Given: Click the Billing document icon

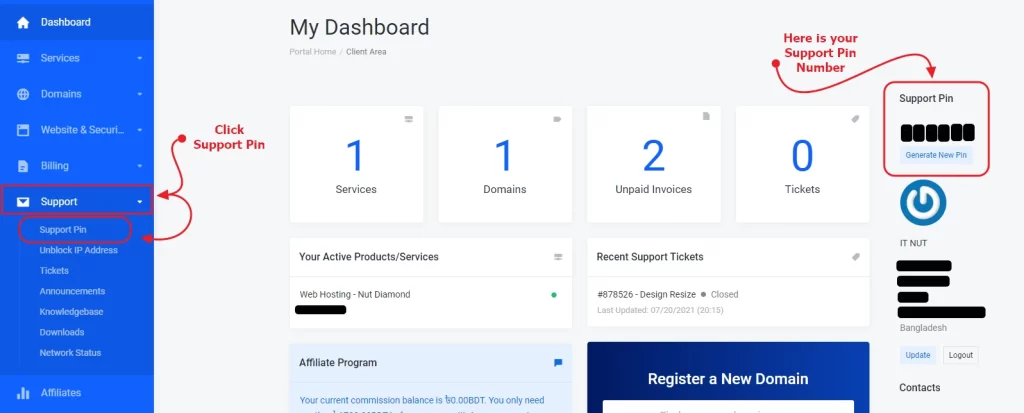Looking at the screenshot, I should (x=23, y=166).
